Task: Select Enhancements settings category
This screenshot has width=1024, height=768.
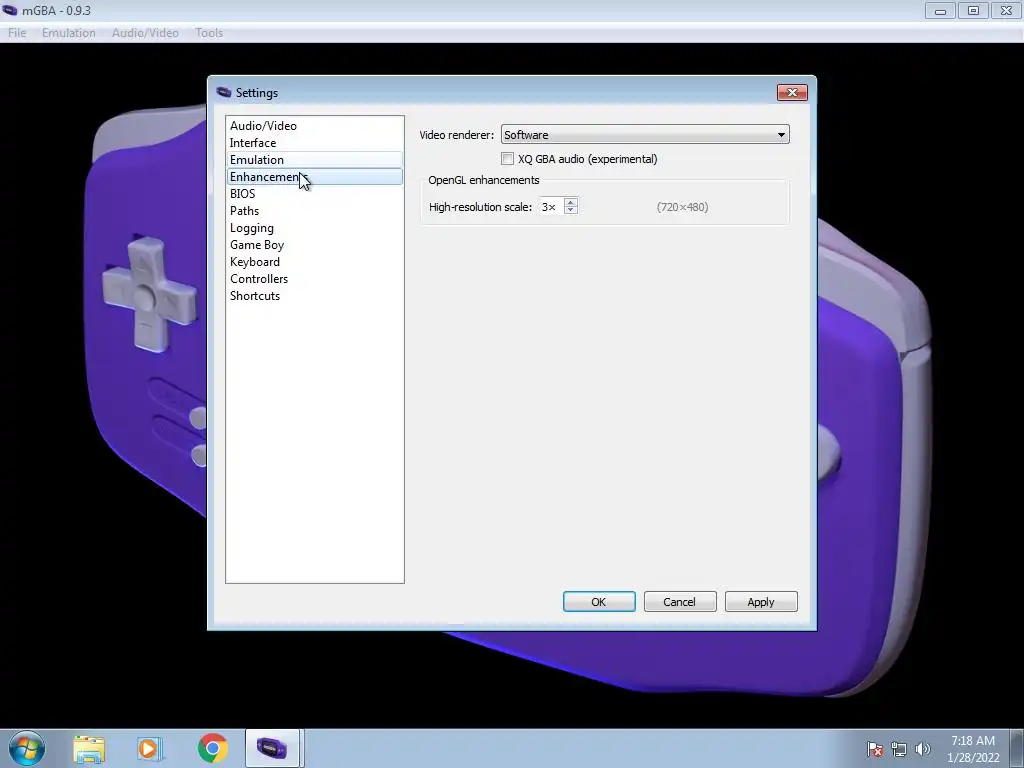Action: coord(315,176)
